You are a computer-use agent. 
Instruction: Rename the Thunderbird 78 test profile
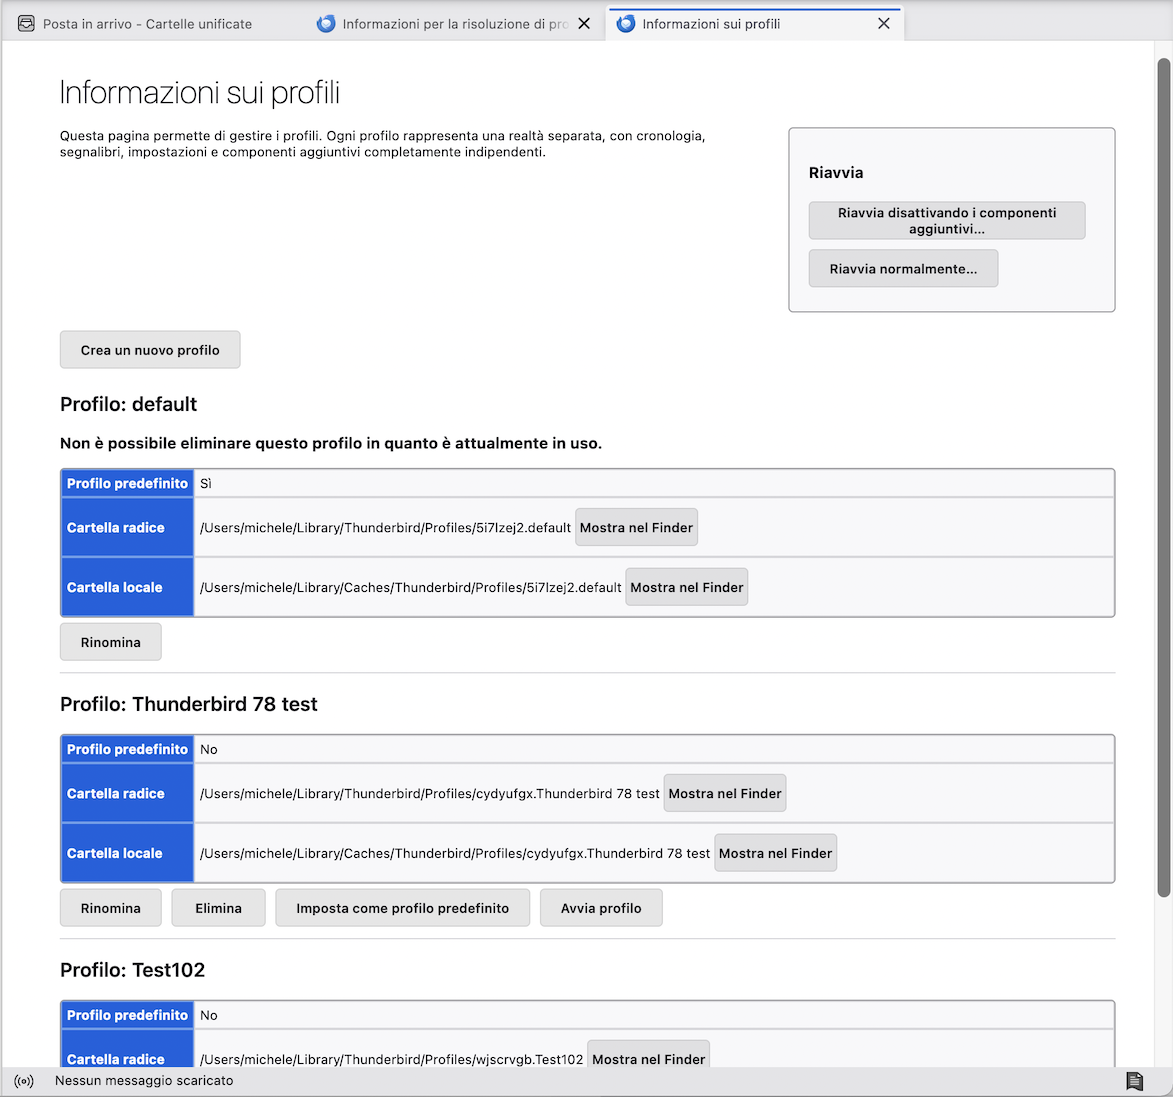[111, 908]
